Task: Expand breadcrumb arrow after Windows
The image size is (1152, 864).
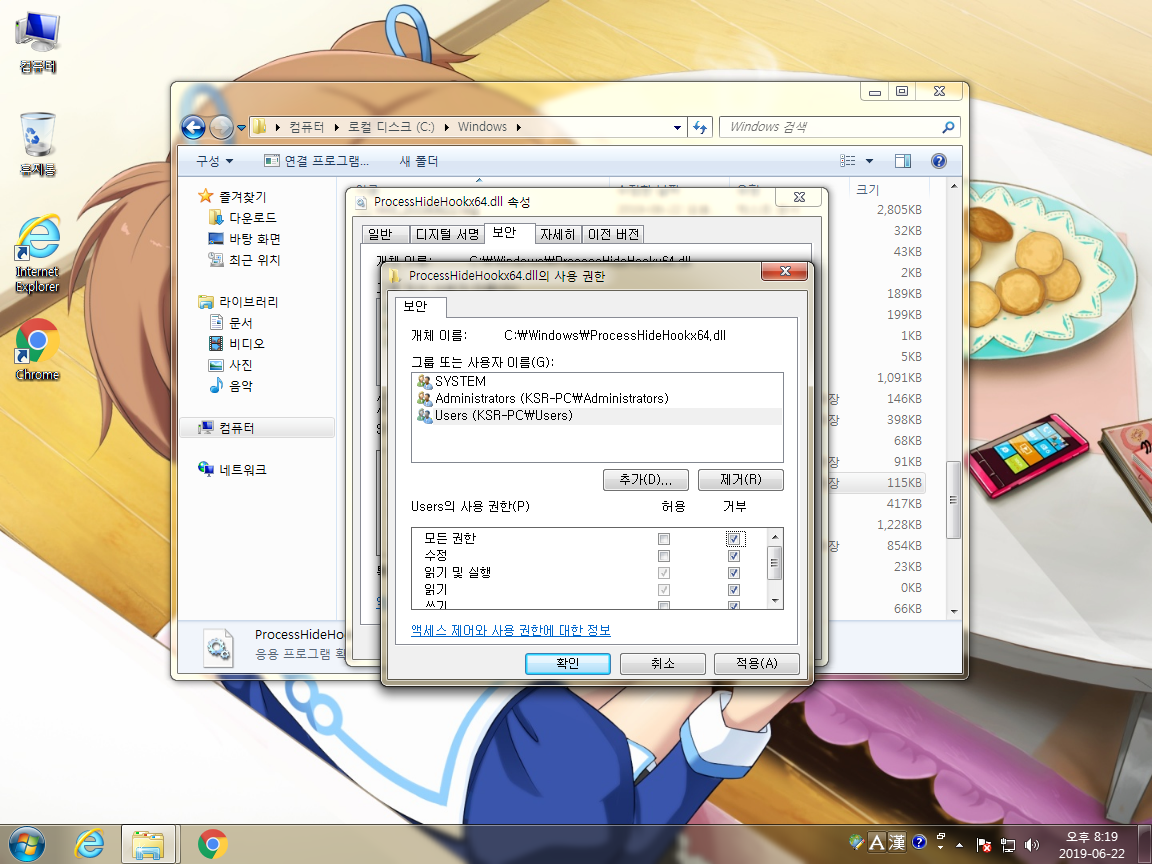Action: click(519, 127)
